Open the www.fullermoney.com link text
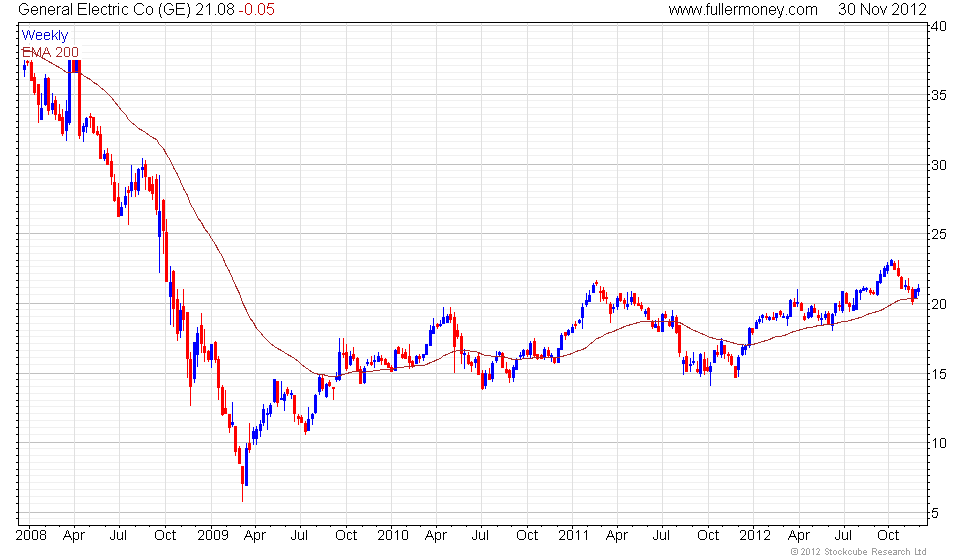Image resolution: width=980 pixels, height=560 pixels. [743, 9]
